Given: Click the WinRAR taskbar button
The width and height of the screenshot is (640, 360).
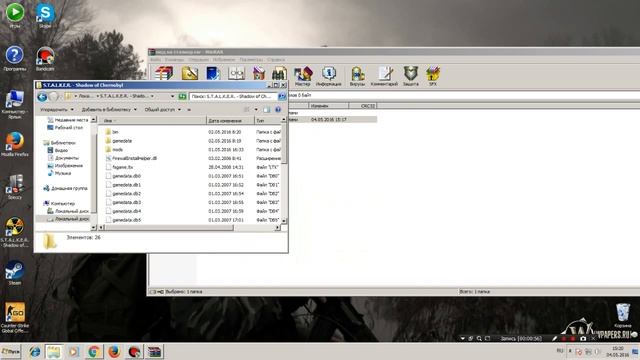Looking at the screenshot, I should click(155, 351).
